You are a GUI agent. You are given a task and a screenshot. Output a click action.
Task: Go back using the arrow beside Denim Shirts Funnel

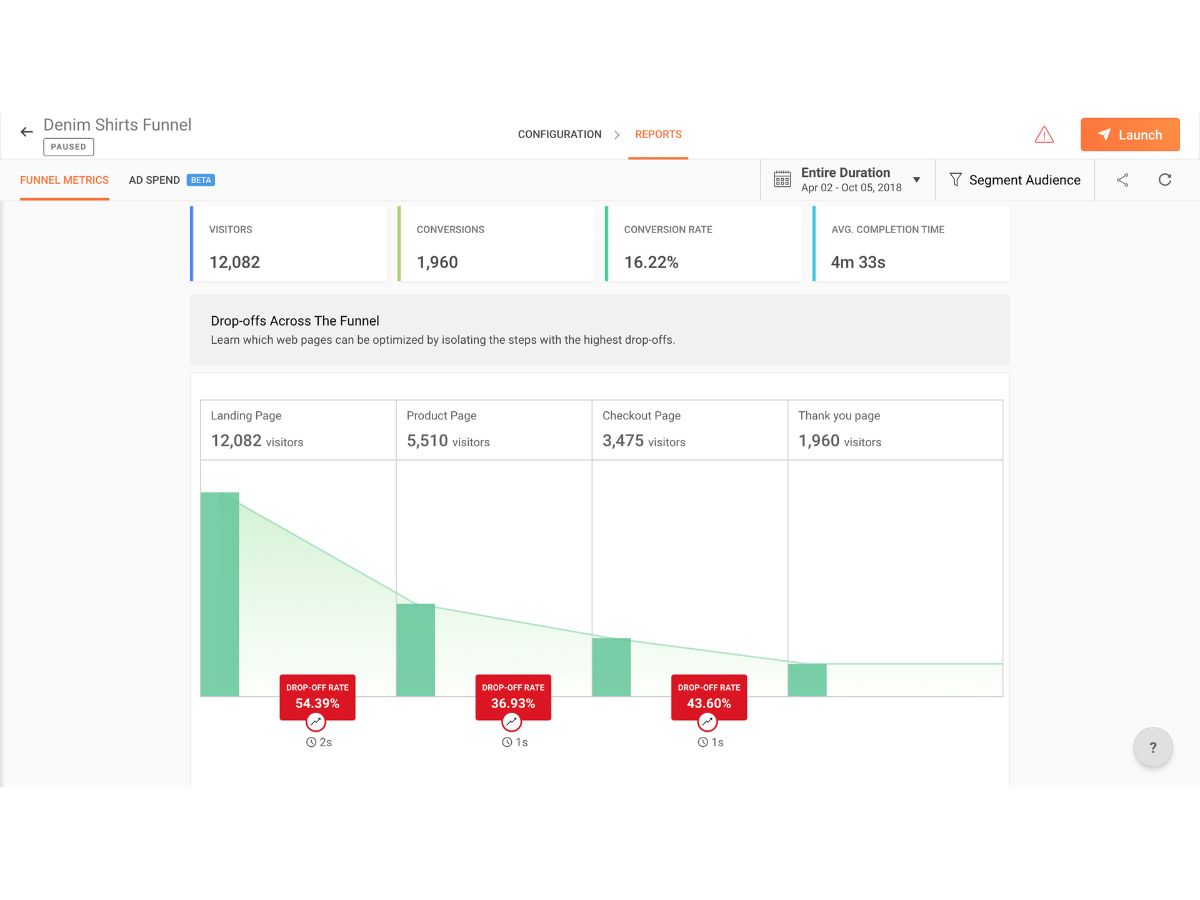(27, 132)
